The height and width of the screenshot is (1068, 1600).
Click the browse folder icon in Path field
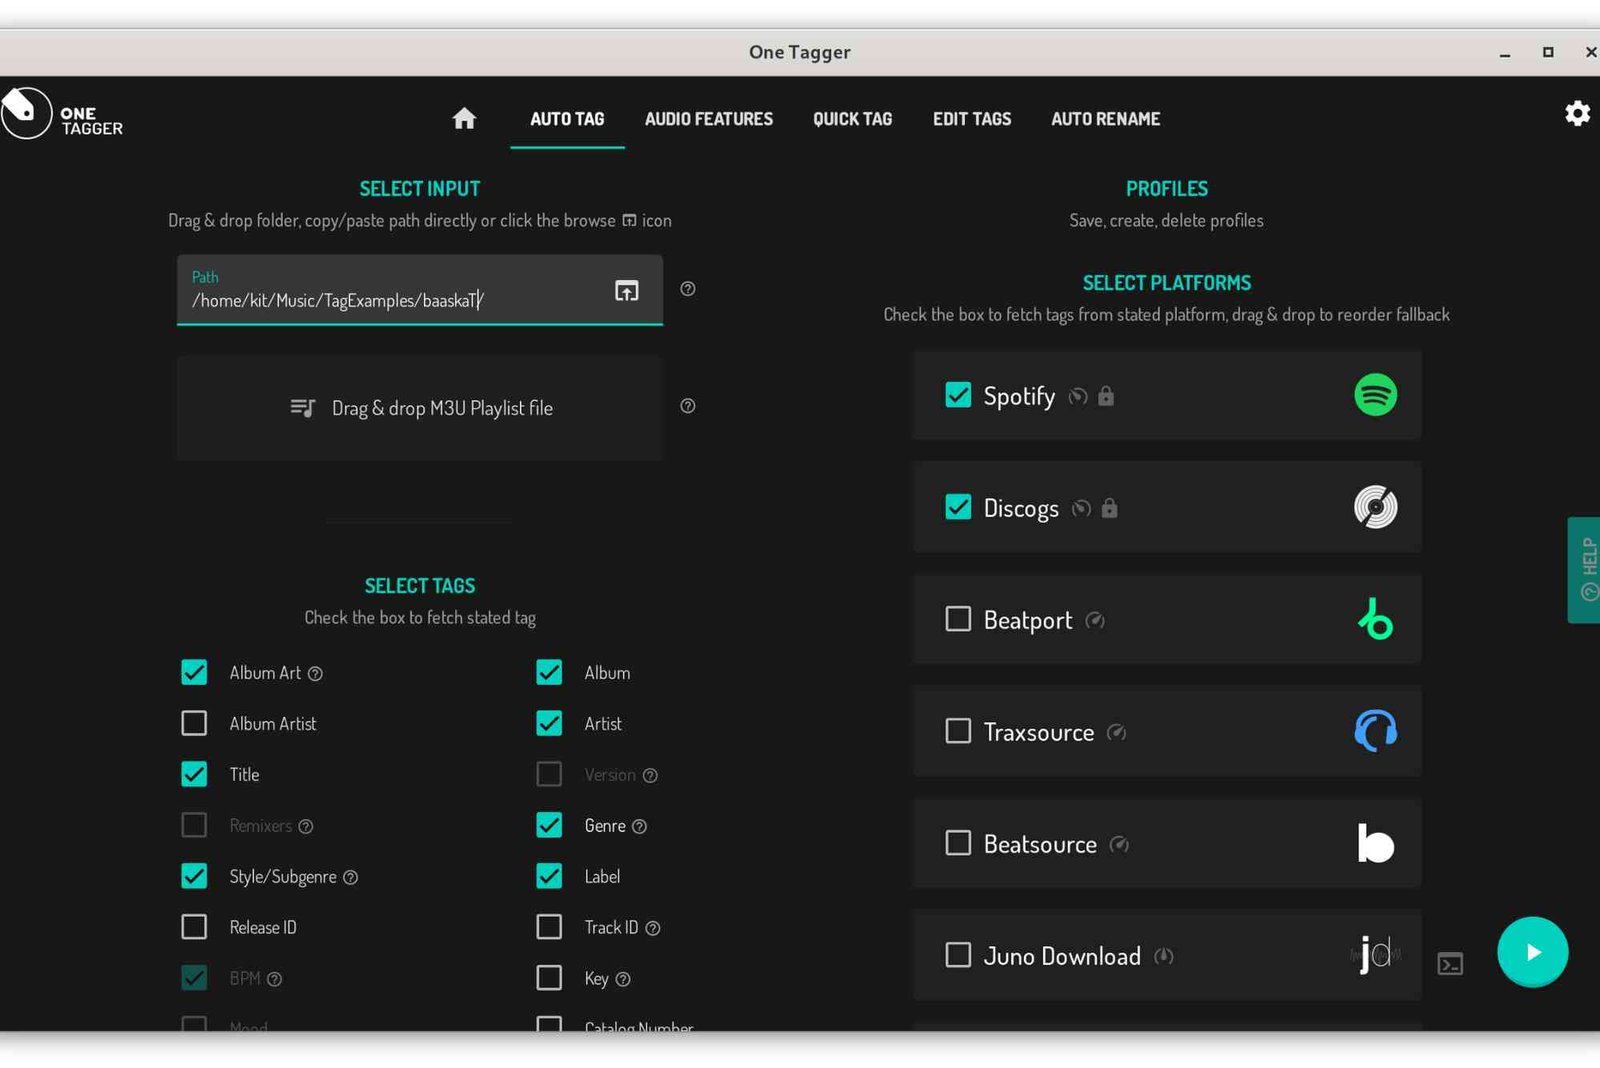click(626, 291)
